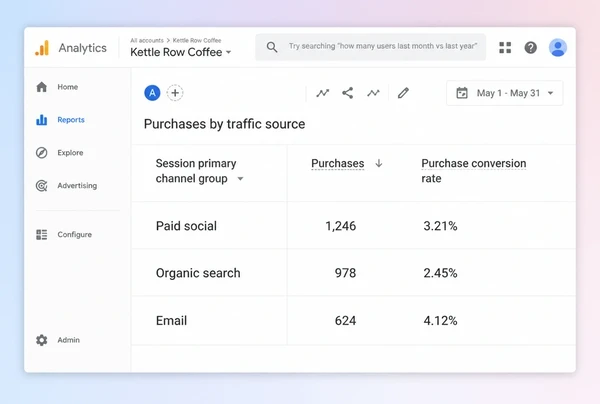Select the Paid social row label

186,226
